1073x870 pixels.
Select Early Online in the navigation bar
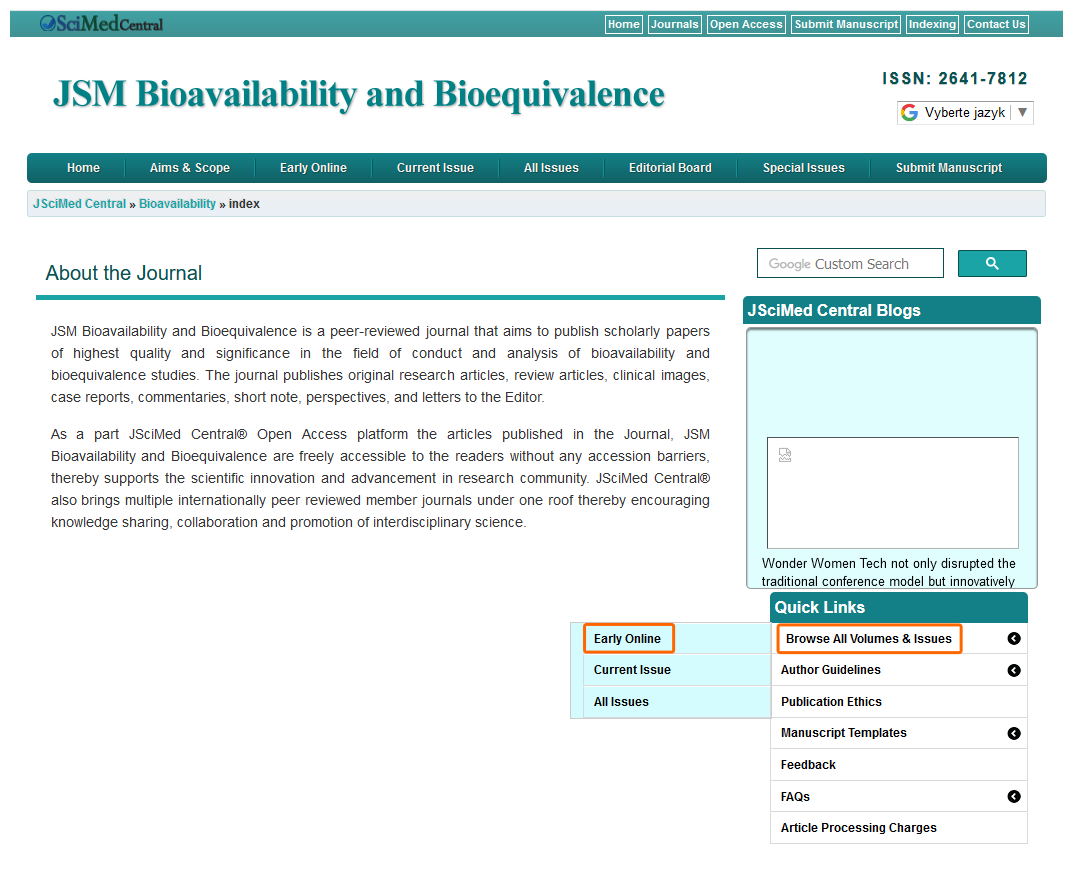pyautogui.click(x=313, y=168)
